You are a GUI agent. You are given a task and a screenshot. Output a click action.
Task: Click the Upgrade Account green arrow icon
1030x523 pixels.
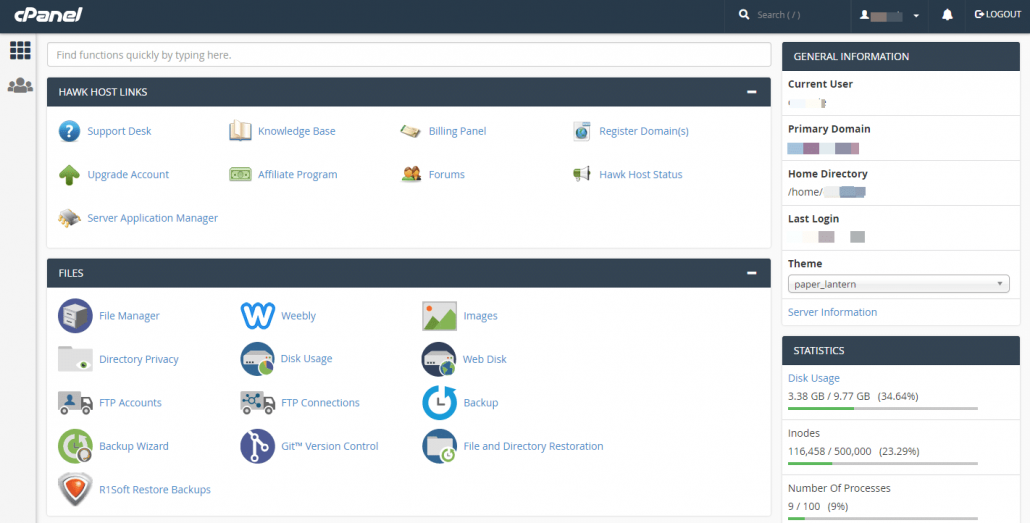(x=69, y=175)
